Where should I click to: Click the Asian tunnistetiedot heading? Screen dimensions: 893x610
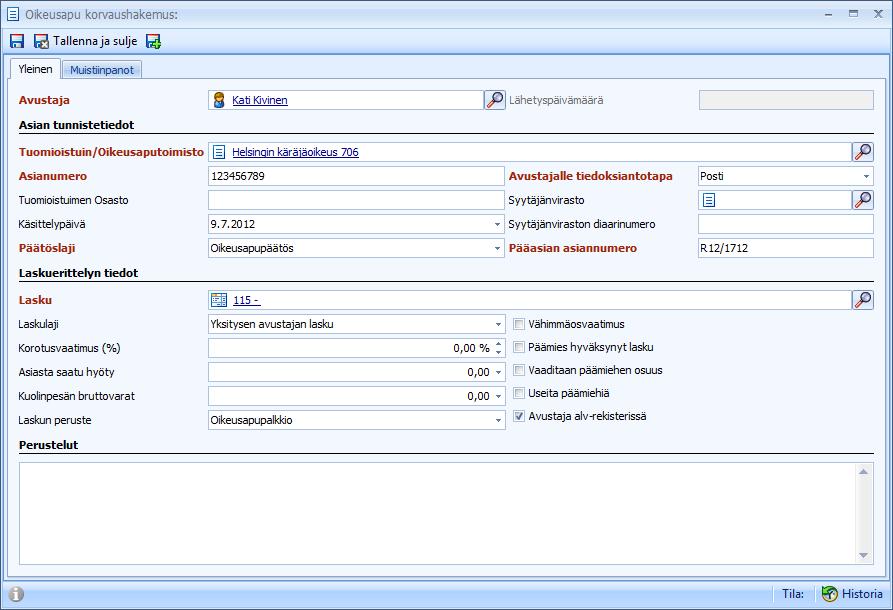coord(76,125)
